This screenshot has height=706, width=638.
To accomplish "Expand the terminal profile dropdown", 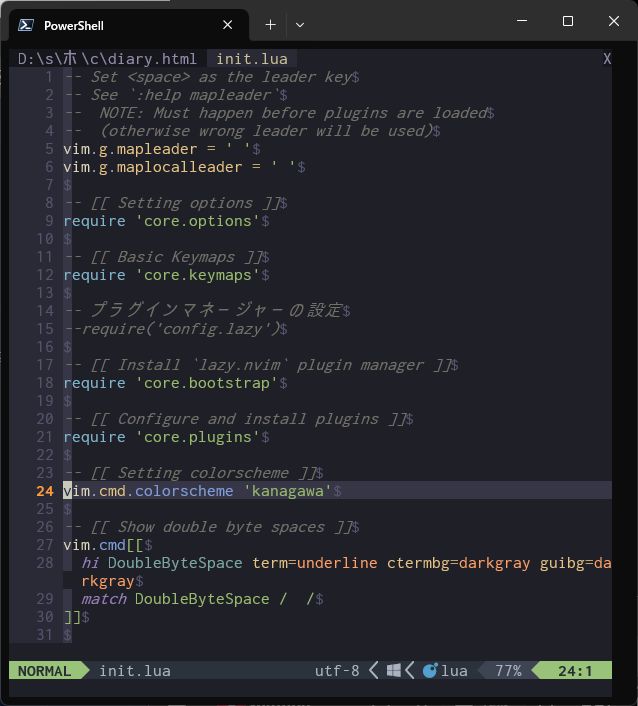I will 299,25.
